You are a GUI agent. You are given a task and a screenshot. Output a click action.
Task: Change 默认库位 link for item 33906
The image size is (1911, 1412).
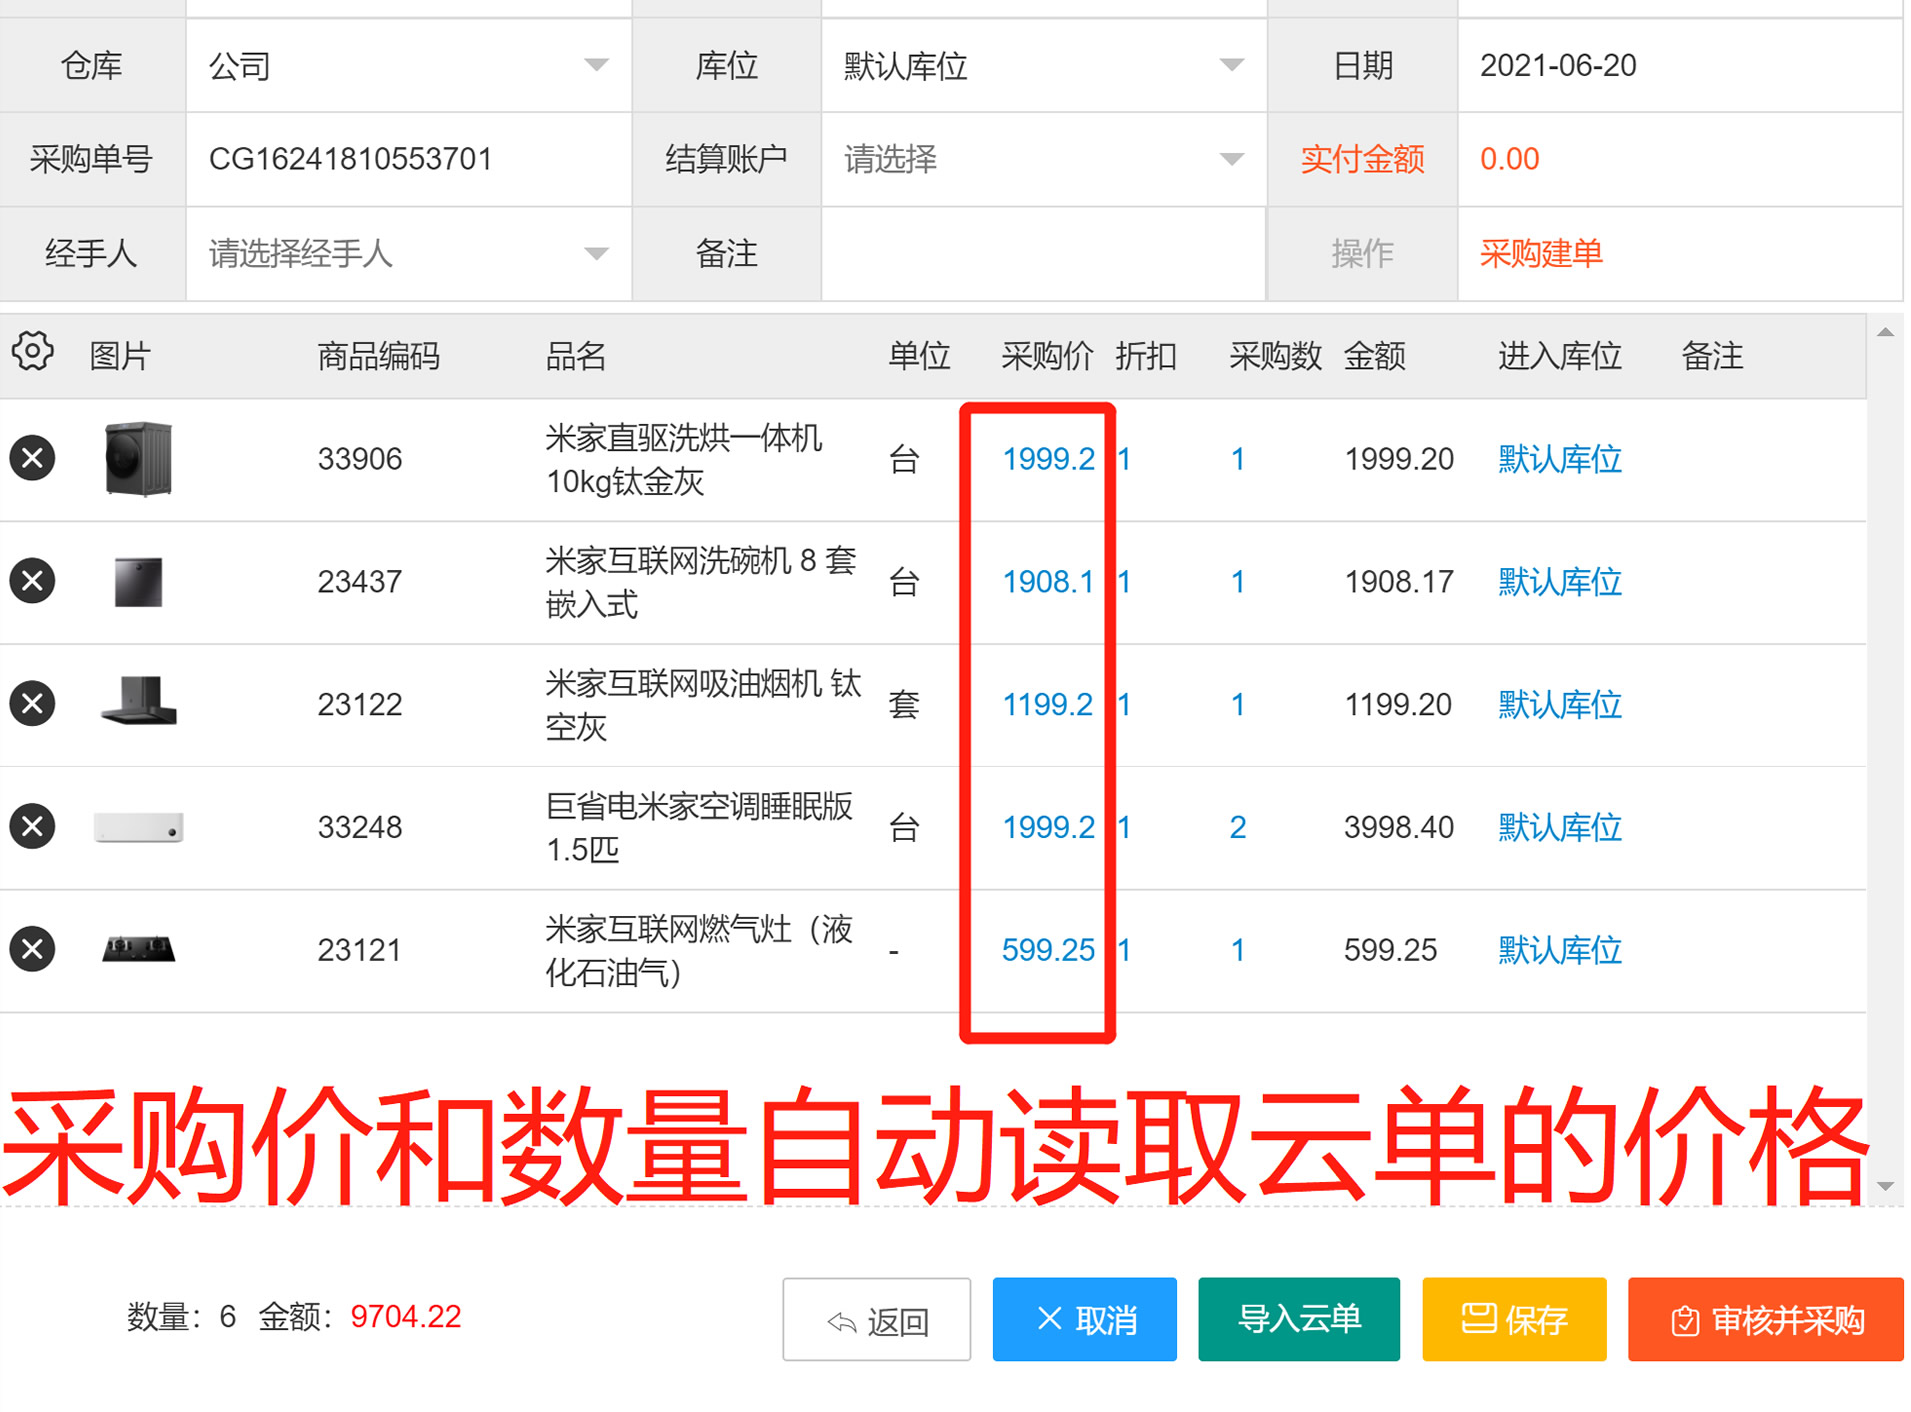[x=1560, y=459]
